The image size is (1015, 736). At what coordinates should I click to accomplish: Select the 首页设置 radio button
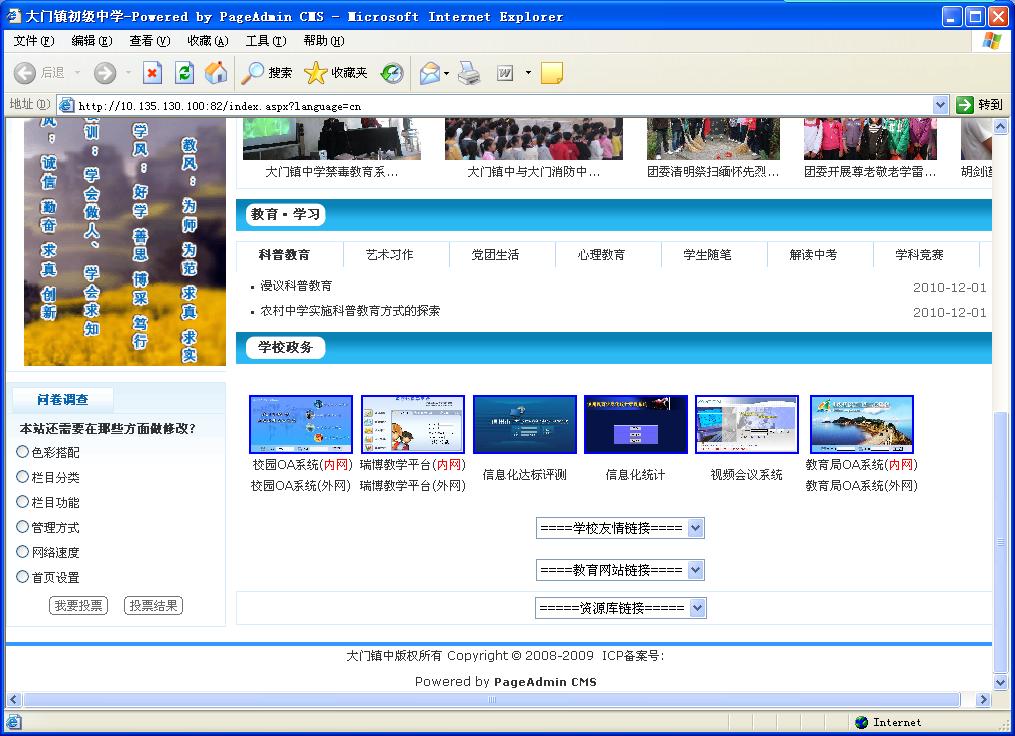[23, 577]
